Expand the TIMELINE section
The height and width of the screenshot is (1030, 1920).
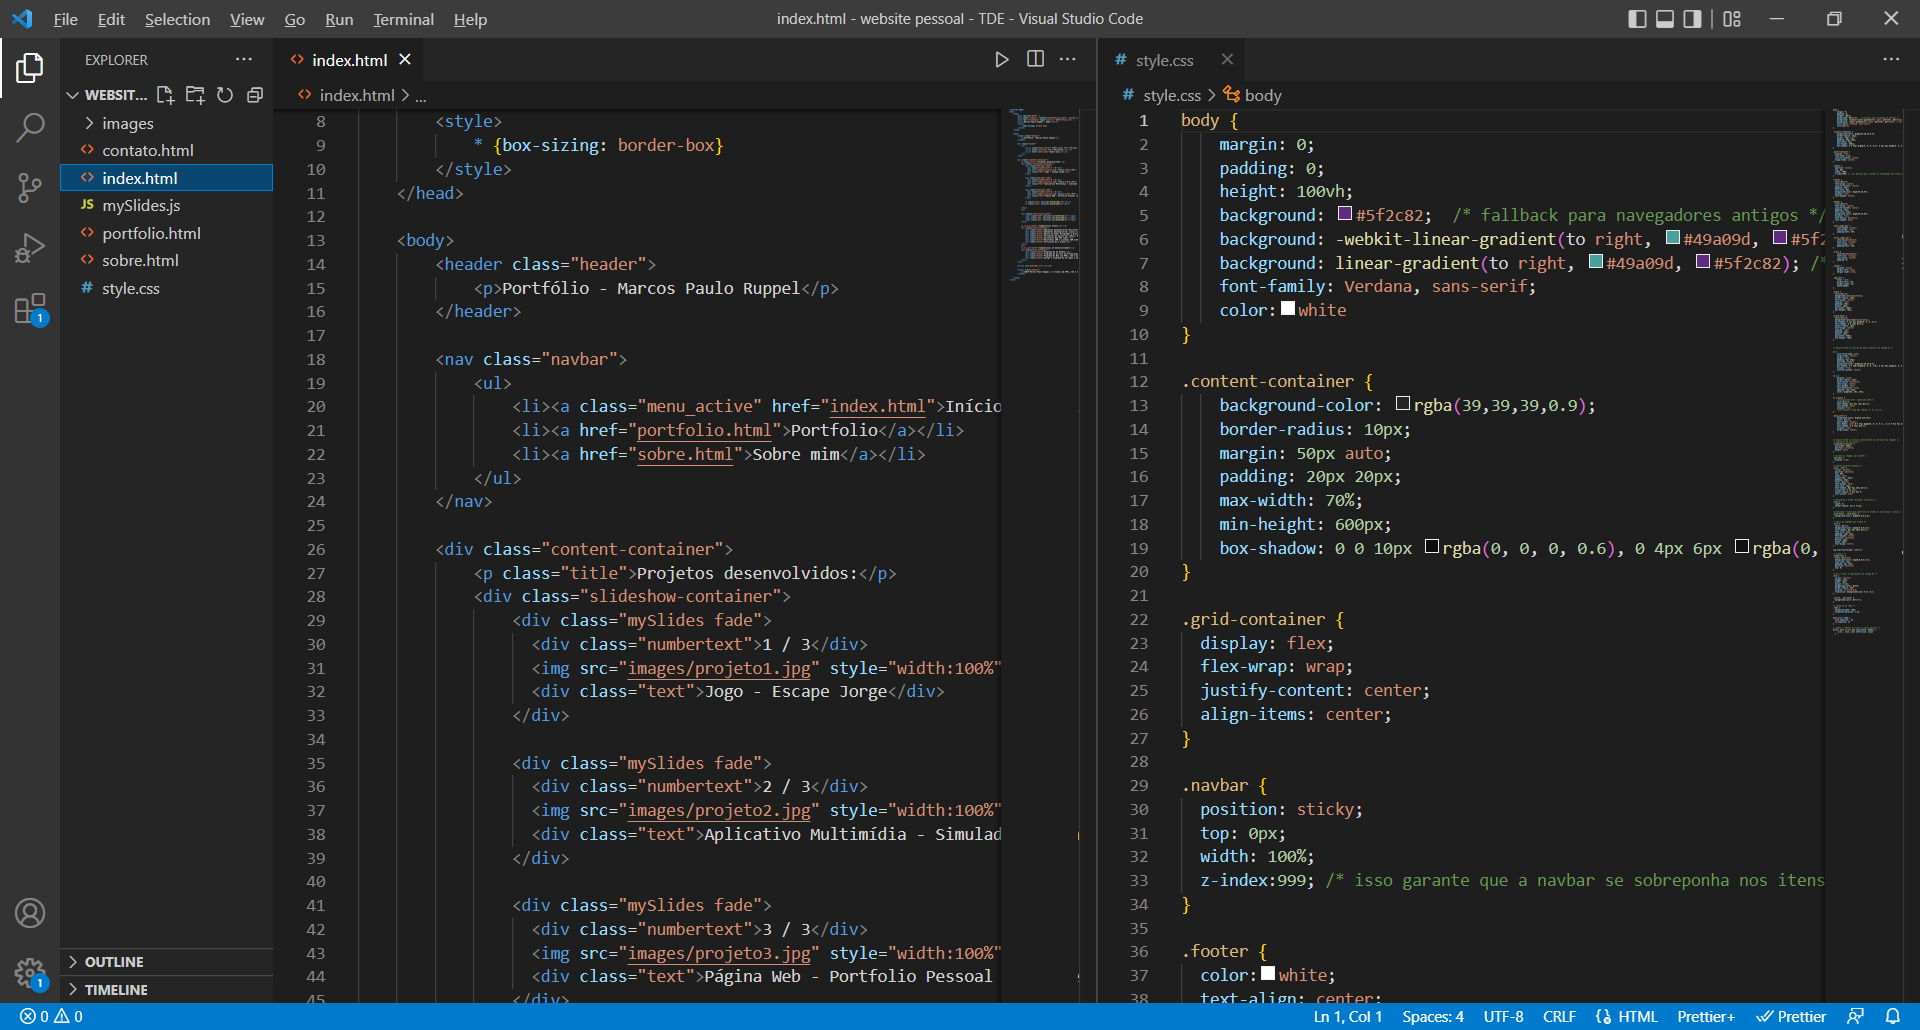116,990
